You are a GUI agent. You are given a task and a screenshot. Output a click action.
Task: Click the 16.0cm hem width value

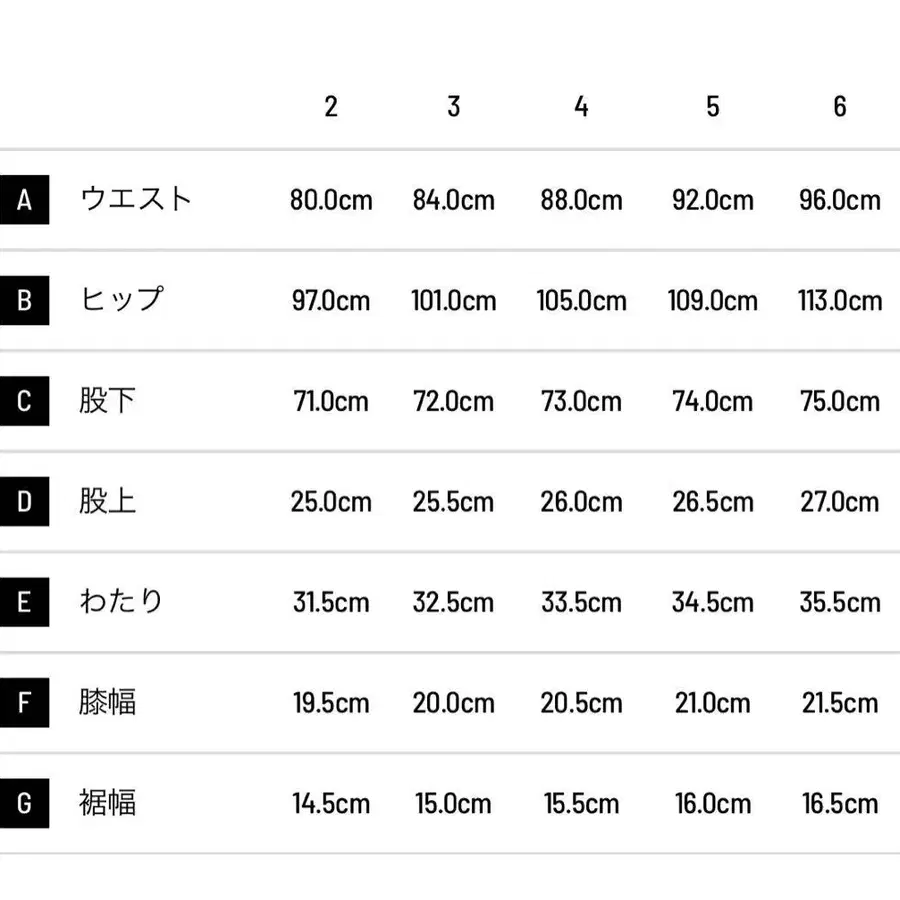(x=712, y=803)
